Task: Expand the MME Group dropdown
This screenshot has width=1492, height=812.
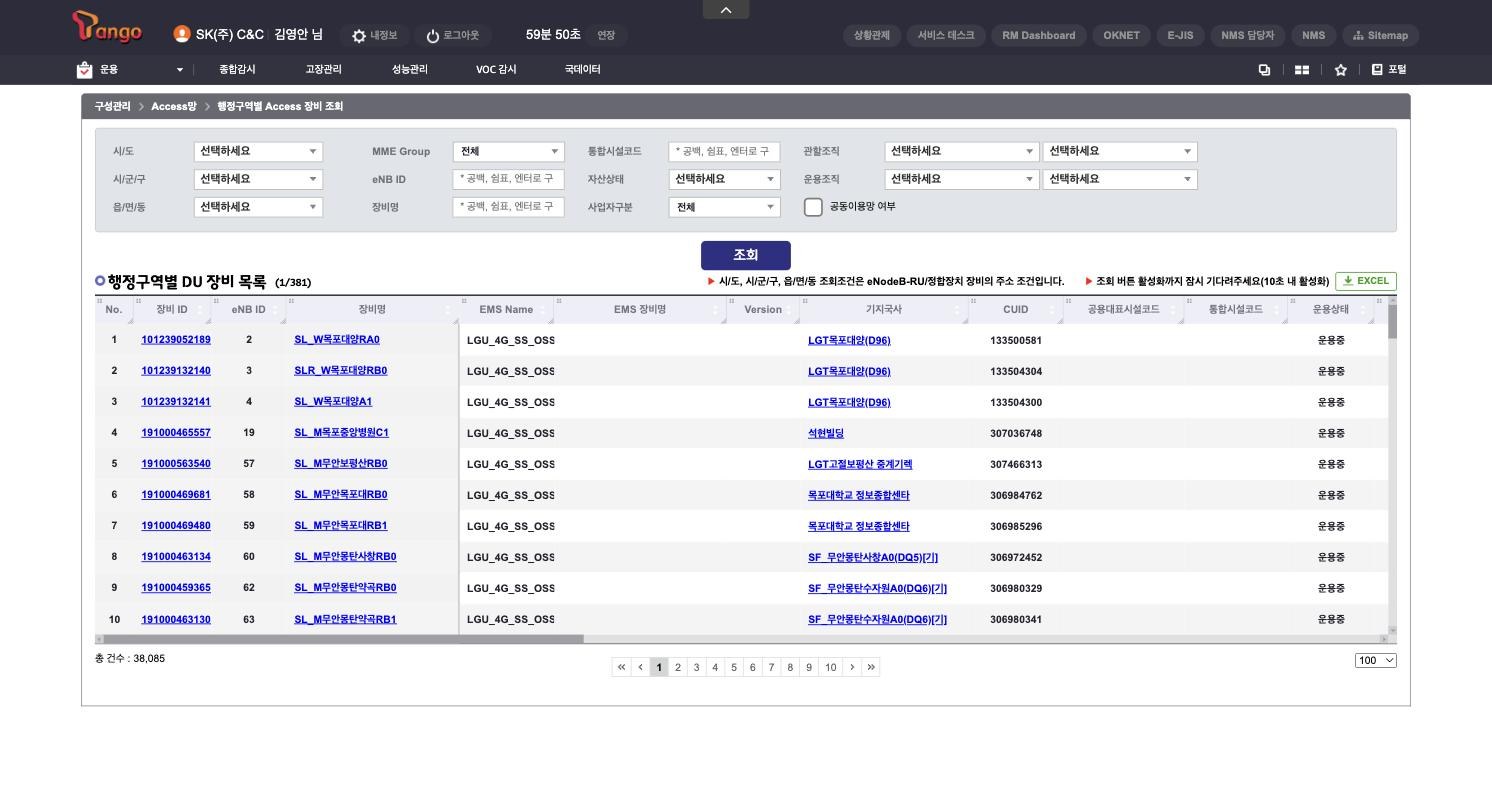Action: pyautogui.click(x=509, y=151)
